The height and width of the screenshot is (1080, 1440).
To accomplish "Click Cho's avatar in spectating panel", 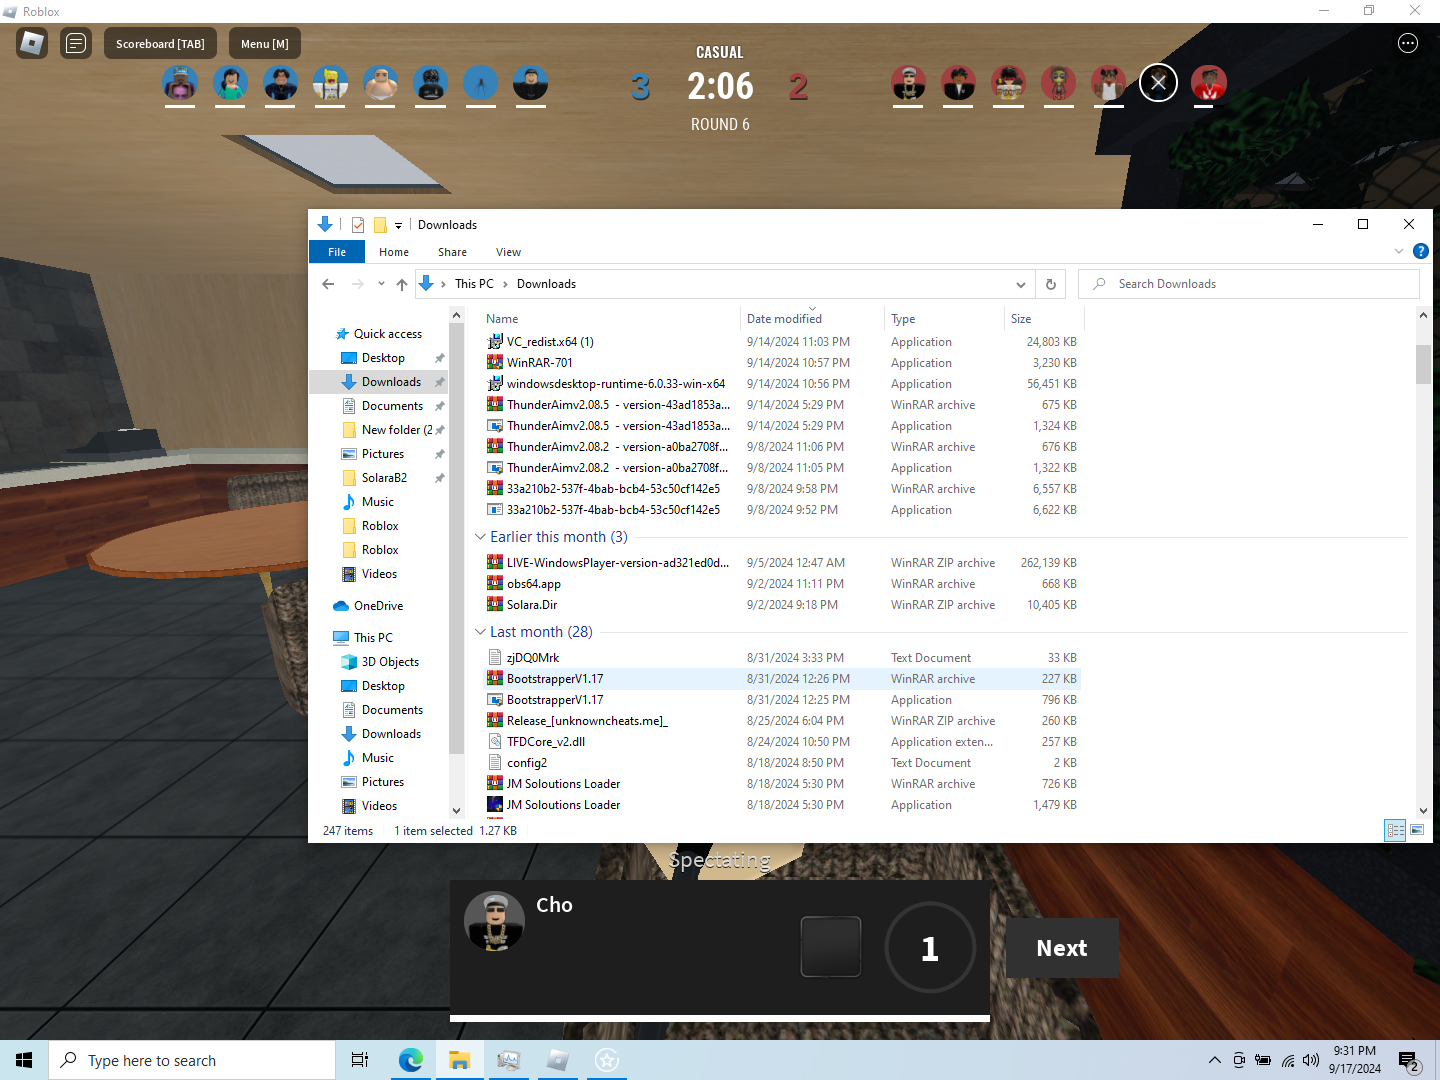I will (495, 921).
